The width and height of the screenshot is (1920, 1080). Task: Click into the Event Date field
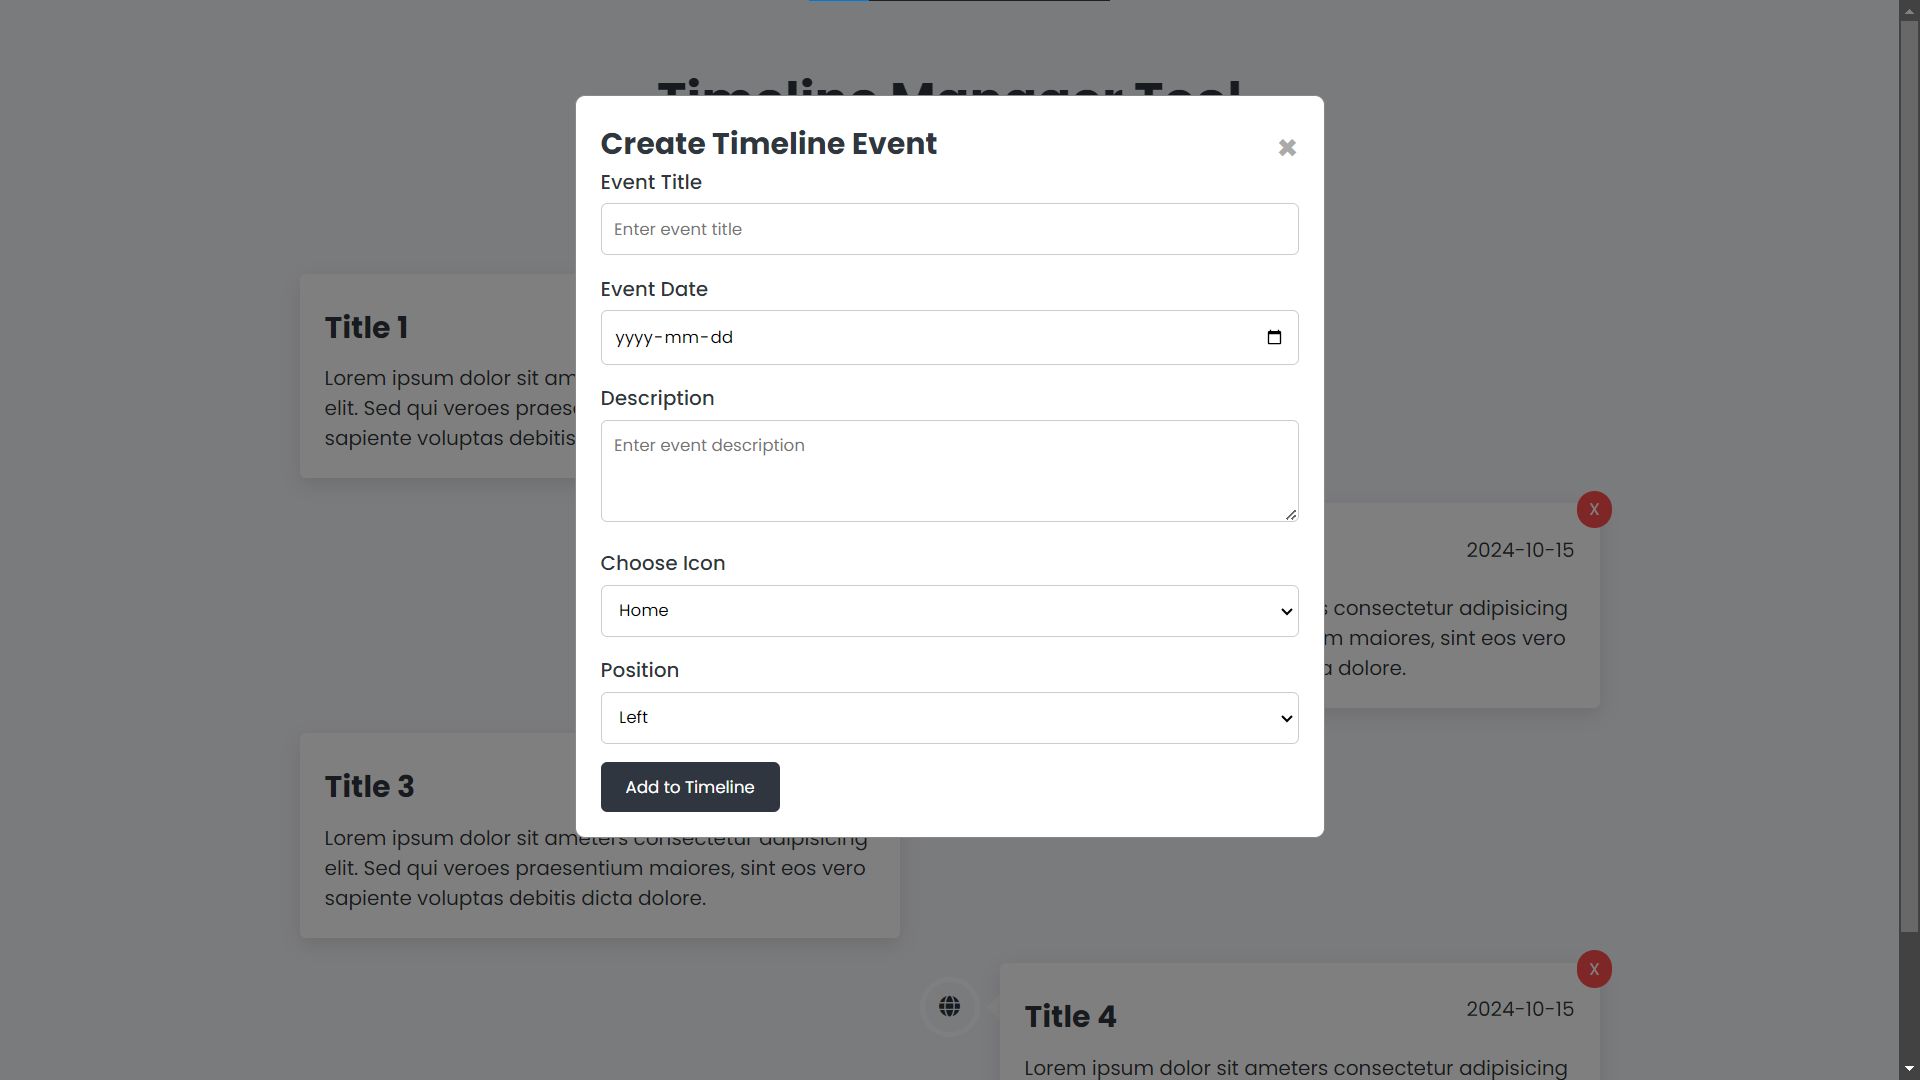pyautogui.click(x=900, y=338)
